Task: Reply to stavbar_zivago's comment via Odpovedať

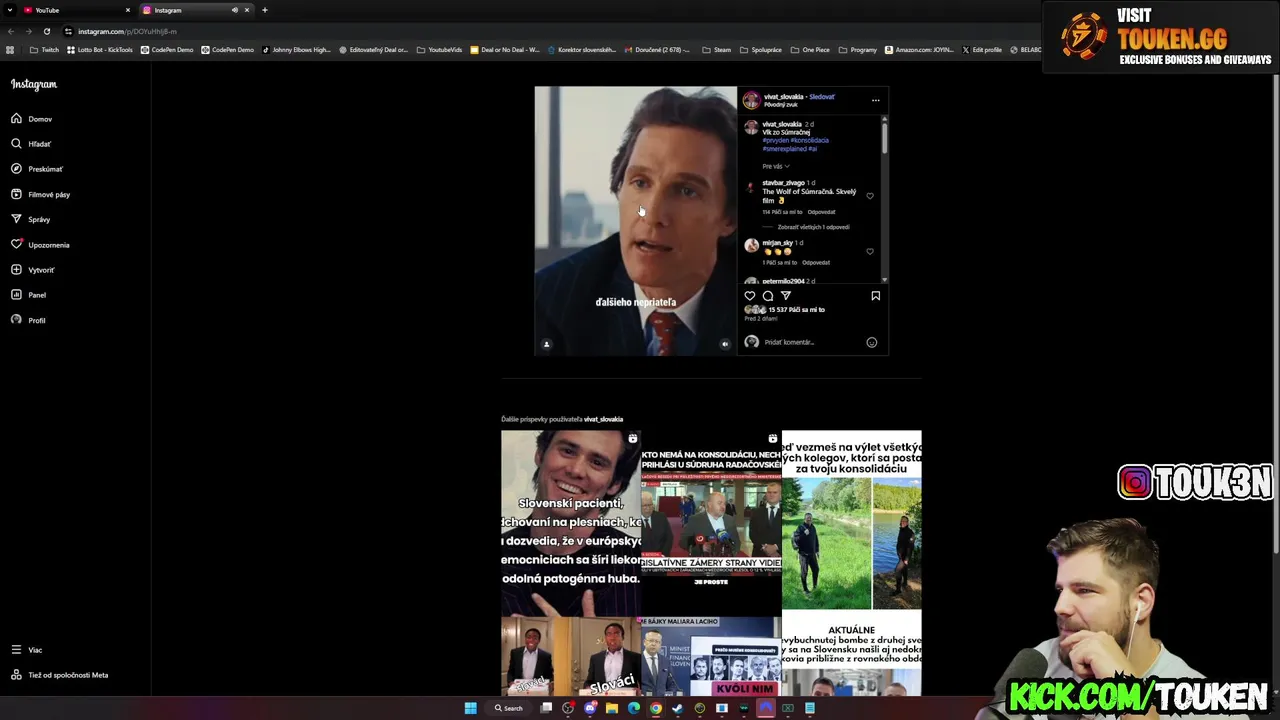Action: (821, 212)
